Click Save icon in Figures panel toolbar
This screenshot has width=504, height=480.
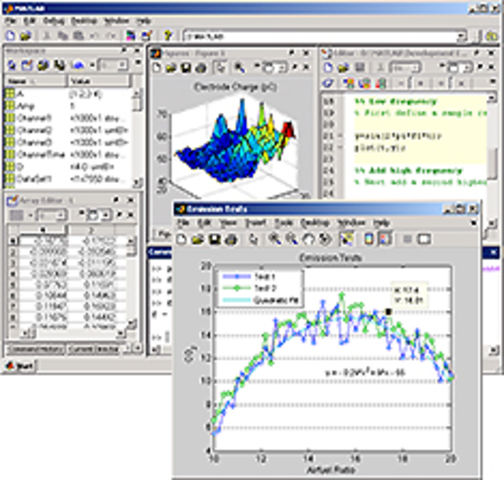click(x=185, y=68)
